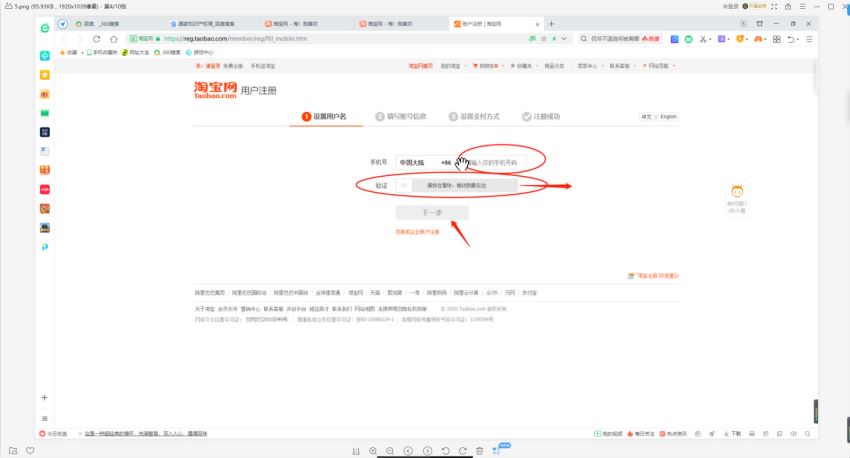The width and height of the screenshot is (850, 458).
Task: Switch page language to English
Action: coord(668,117)
